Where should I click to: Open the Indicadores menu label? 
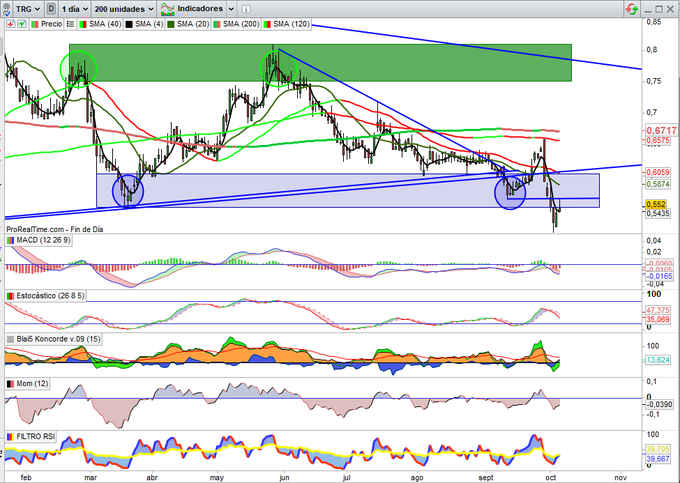click(x=200, y=9)
